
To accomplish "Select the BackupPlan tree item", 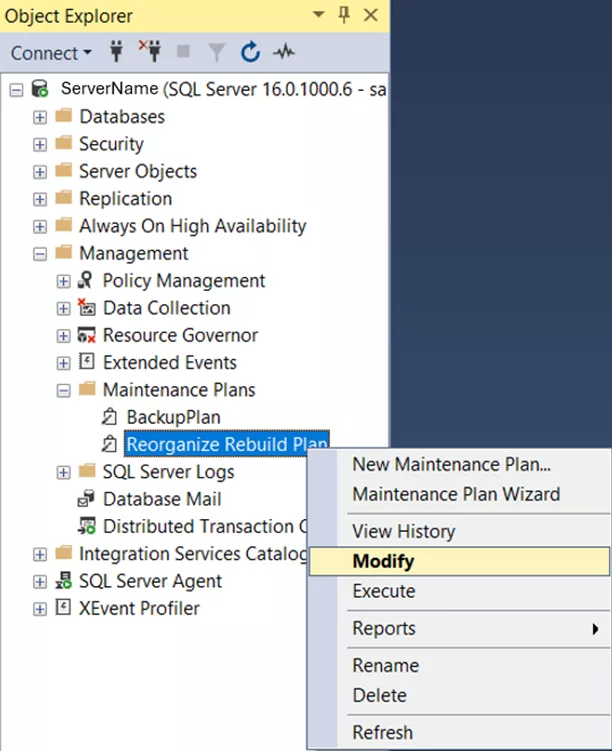I will (x=173, y=417).
